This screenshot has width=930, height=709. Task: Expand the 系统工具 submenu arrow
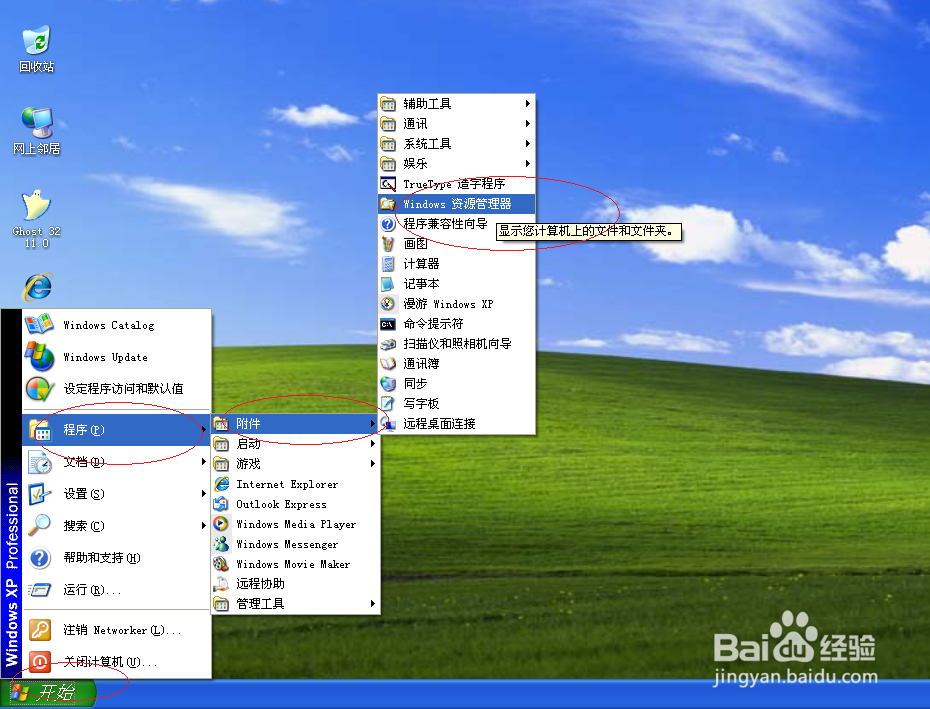pos(527,144)
